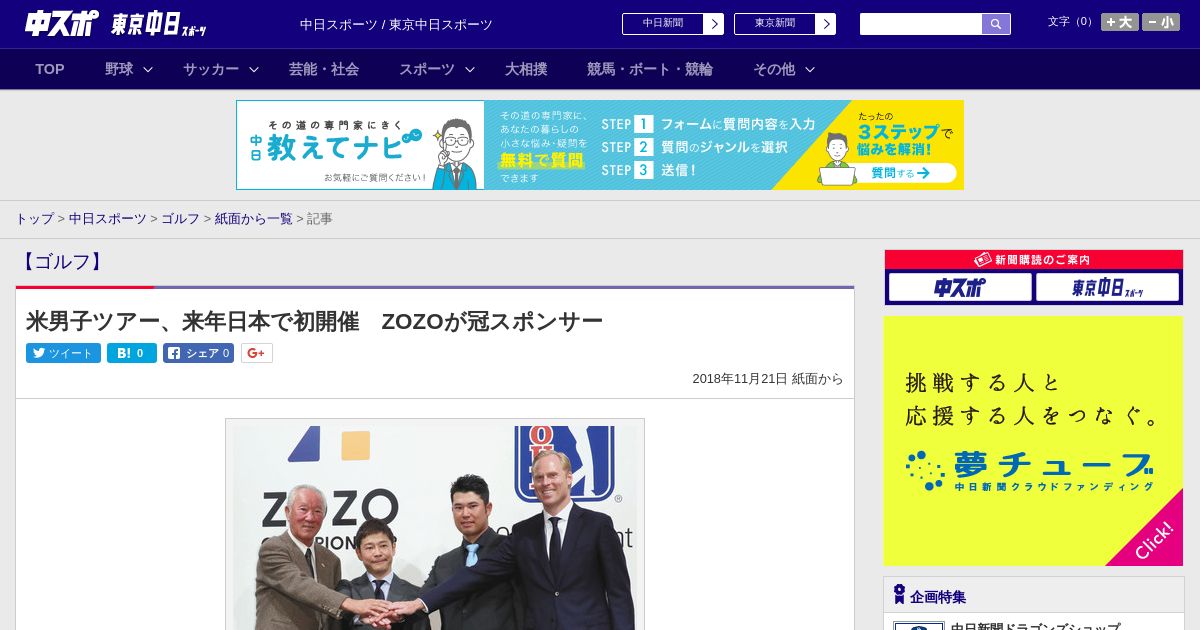This screenshot has width=1200, height=630.
Task: Click the 新聞購読のご案内 header
Action: point(1034,260)
